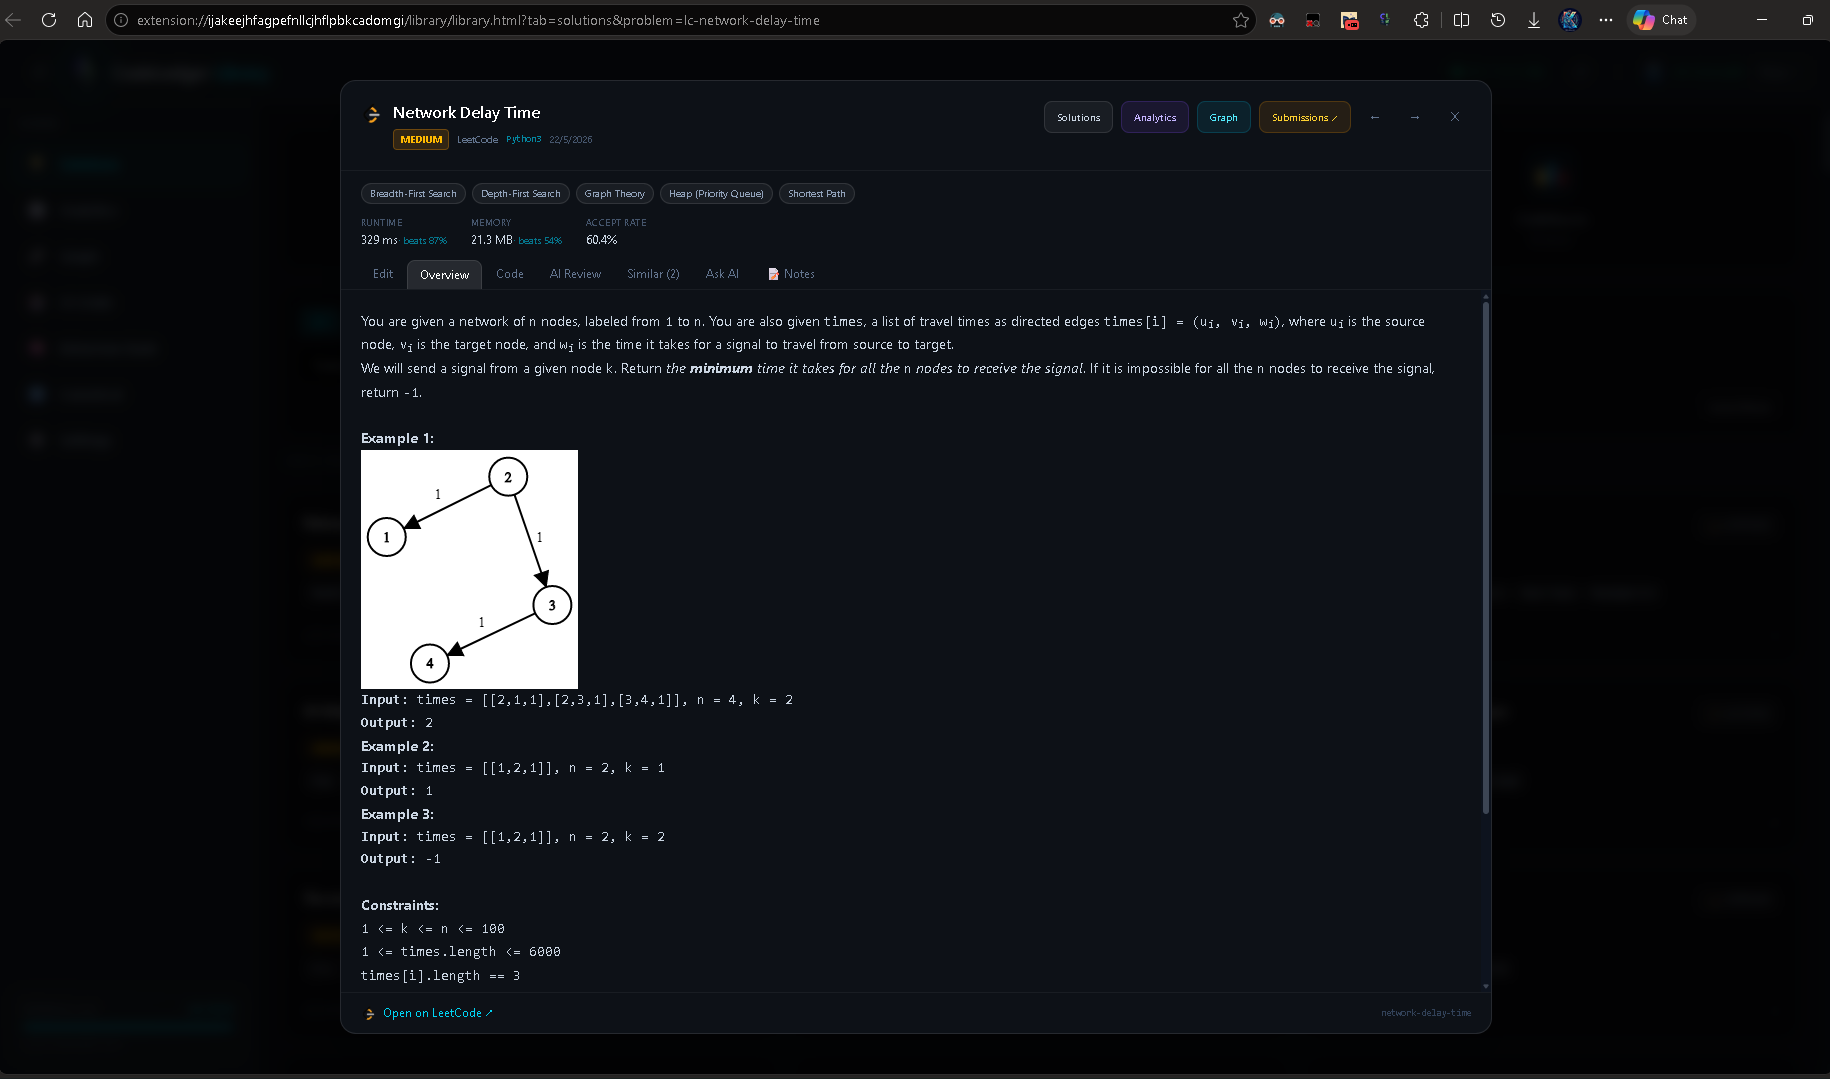Screen dimensions: 1830x1079
Task: Click the LeetCode source label under title
Action: 477,140
